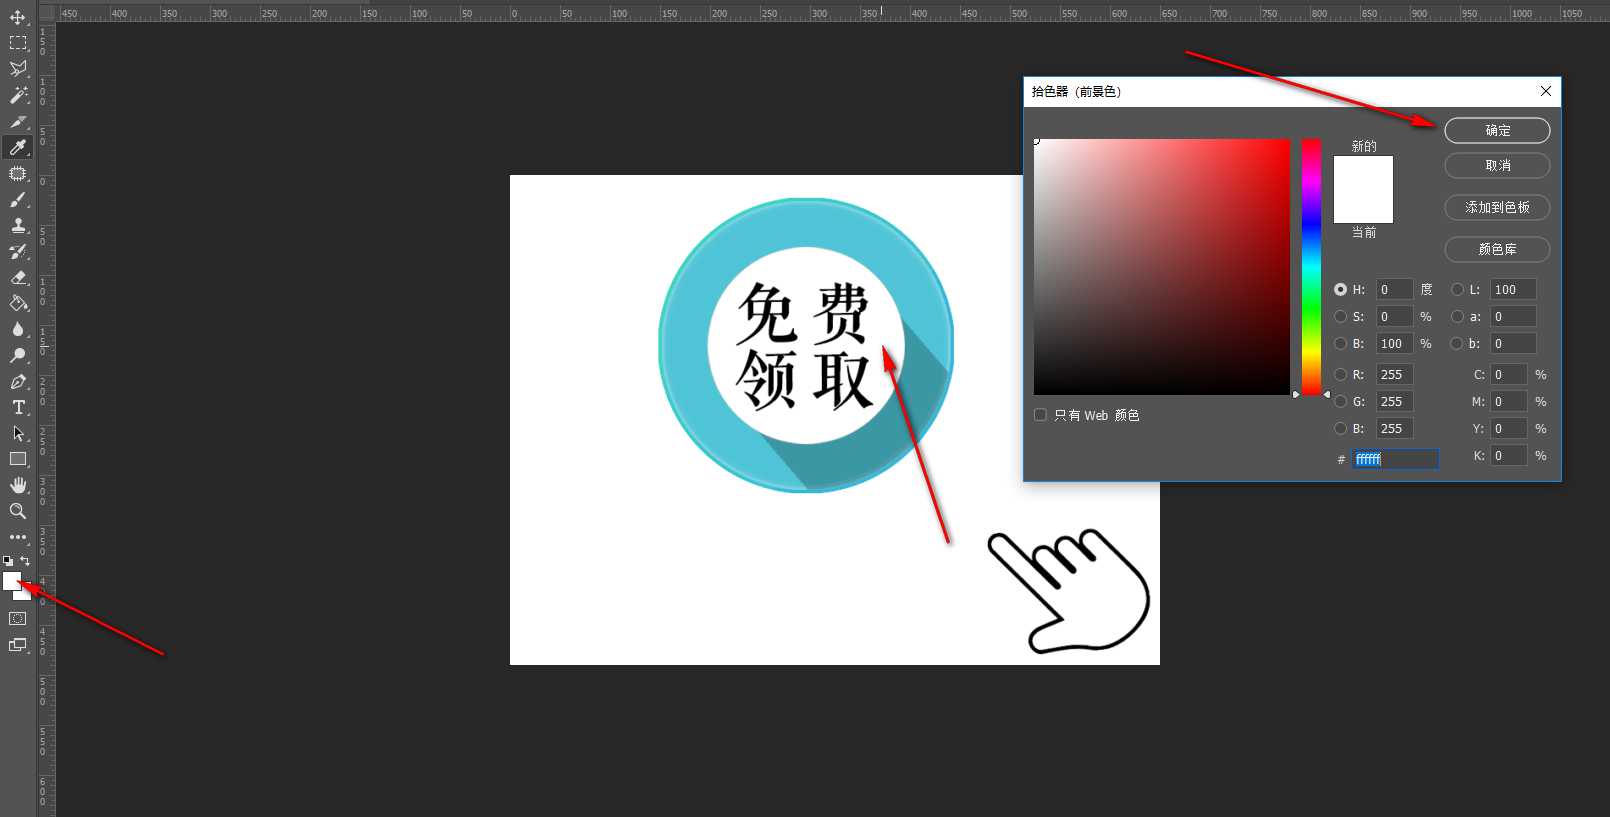Click the rainbow hue slider
The height and width of the screenshot is (817, 1610).
[x=1311, y=267]
